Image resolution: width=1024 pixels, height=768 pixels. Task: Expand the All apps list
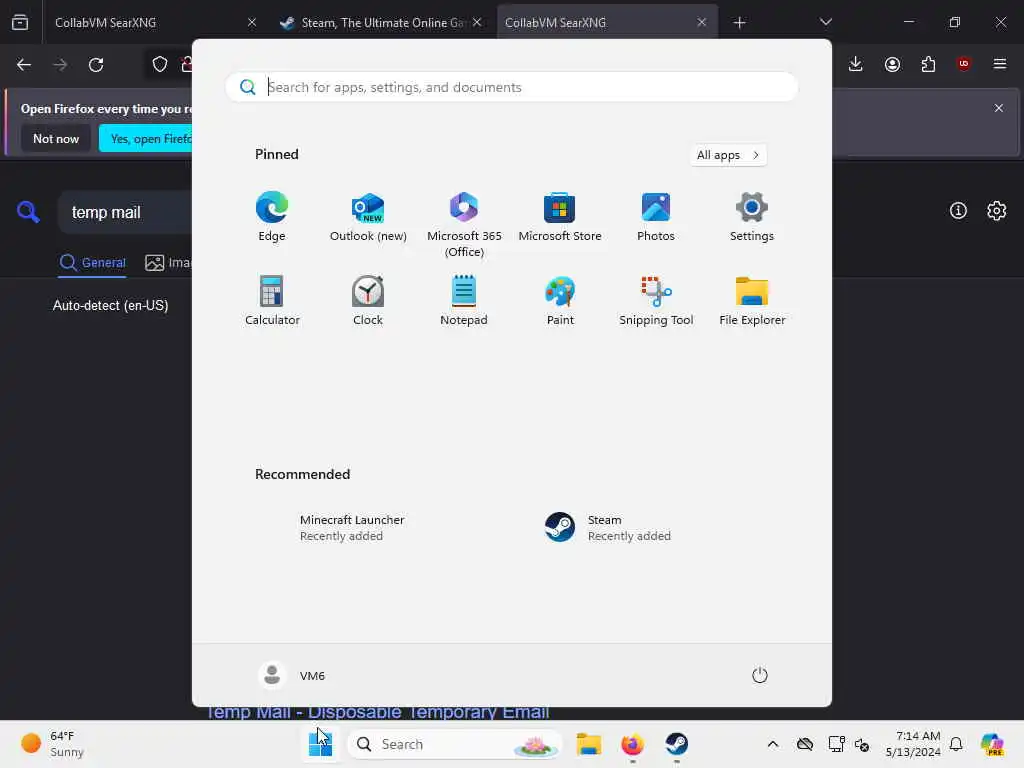click(x=728, y=155)
